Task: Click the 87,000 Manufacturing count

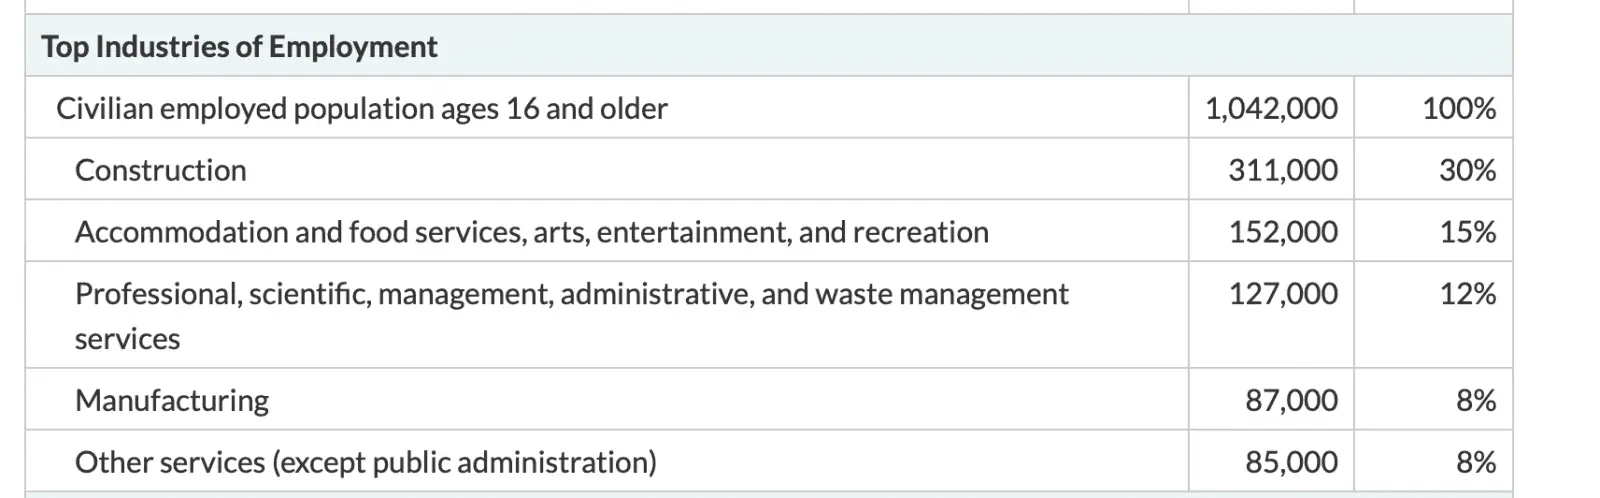Action: click(1291, 400)
